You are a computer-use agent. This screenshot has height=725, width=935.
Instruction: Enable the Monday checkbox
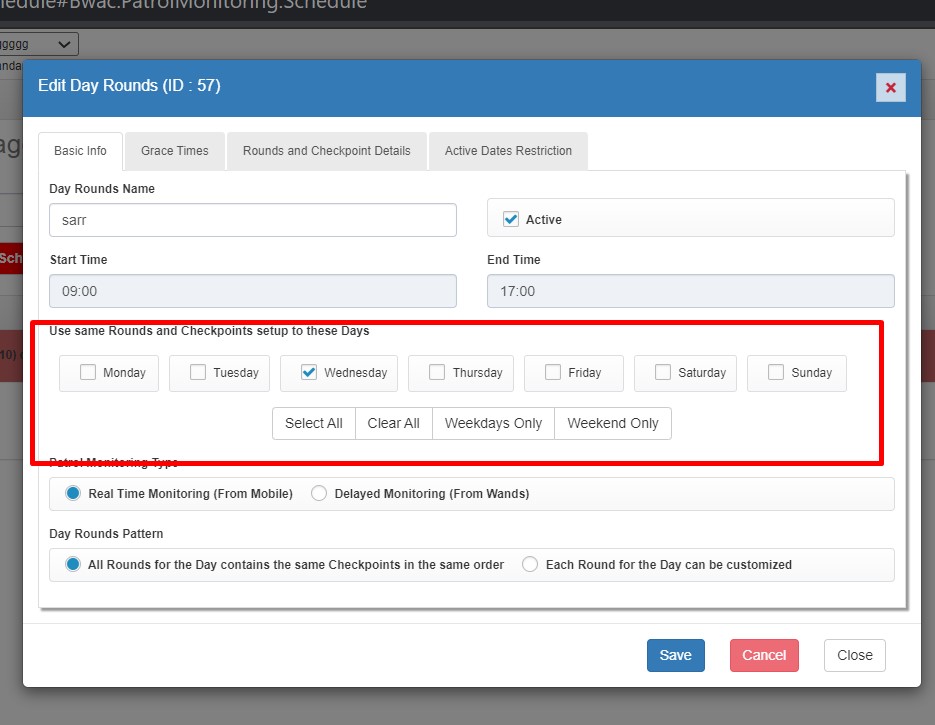[88, 372]
